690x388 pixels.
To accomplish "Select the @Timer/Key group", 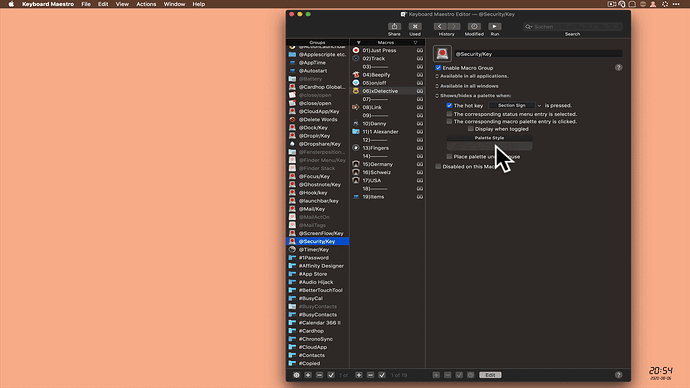I will (318, 250).
